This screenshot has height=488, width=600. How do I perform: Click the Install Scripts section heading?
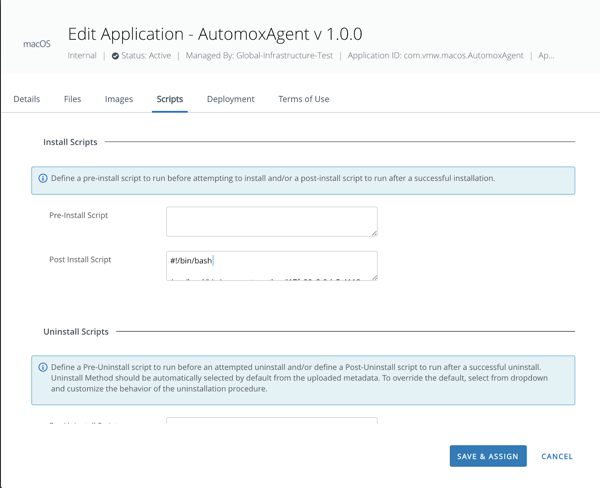[x=70, y=142]
